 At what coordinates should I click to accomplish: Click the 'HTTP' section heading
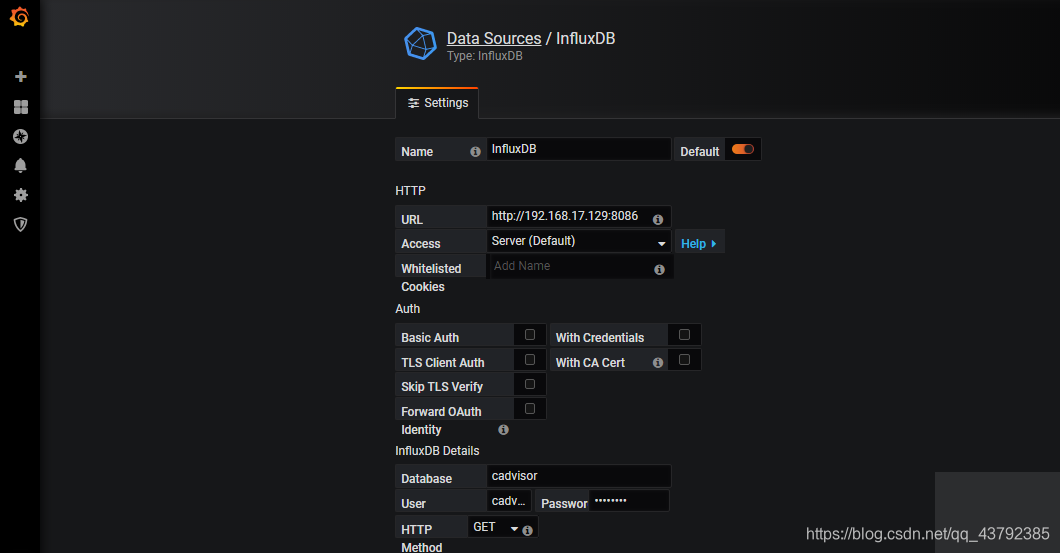(410, 191)
